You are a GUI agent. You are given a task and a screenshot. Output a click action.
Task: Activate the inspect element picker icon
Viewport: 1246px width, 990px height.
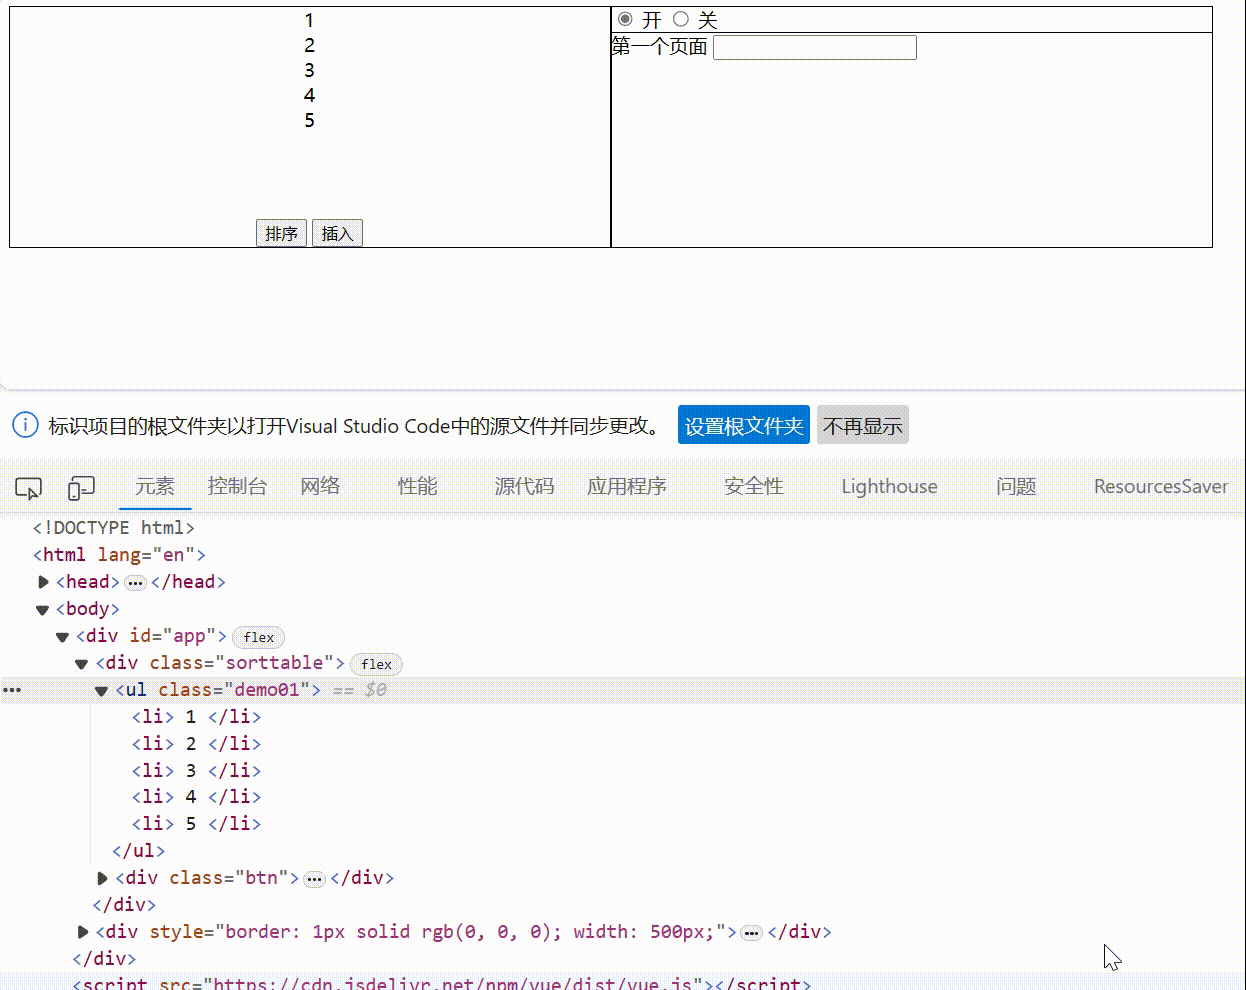29,487
